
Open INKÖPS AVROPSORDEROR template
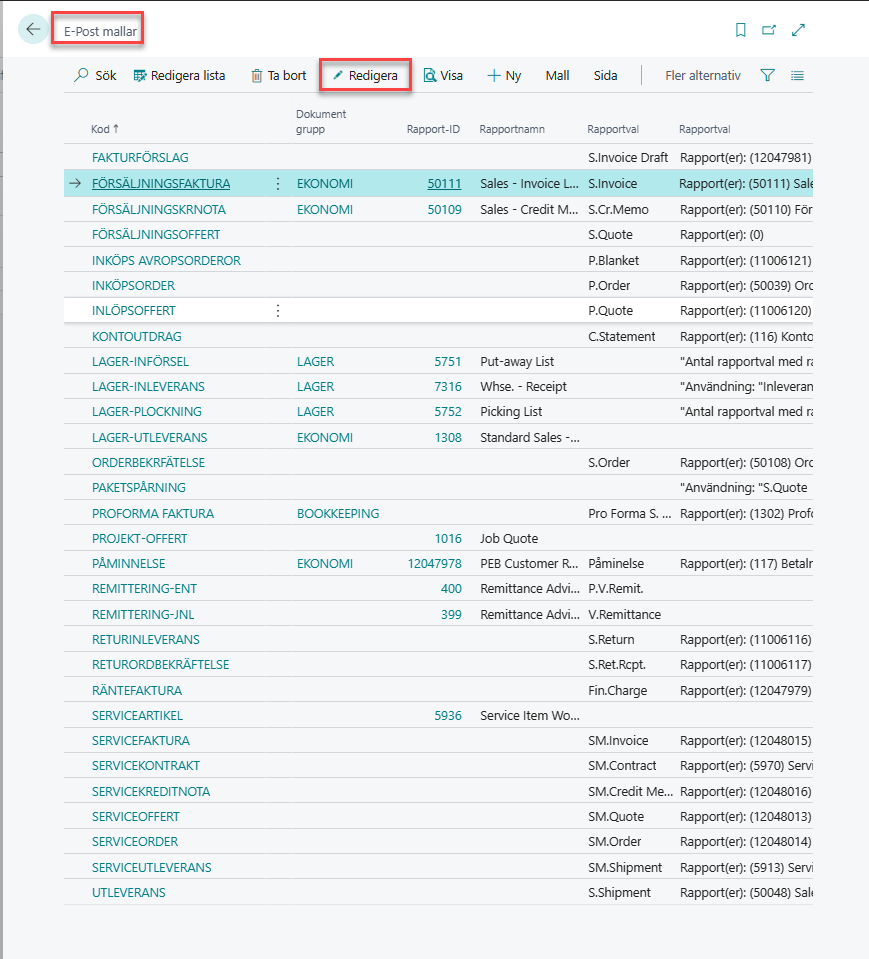click(x=166, y=261)
